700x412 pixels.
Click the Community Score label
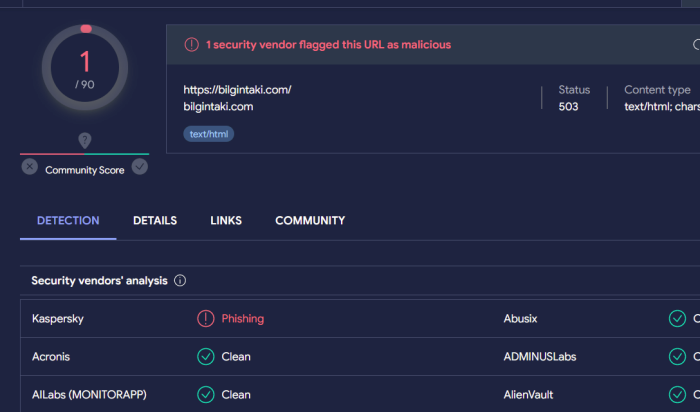point(84,170)
